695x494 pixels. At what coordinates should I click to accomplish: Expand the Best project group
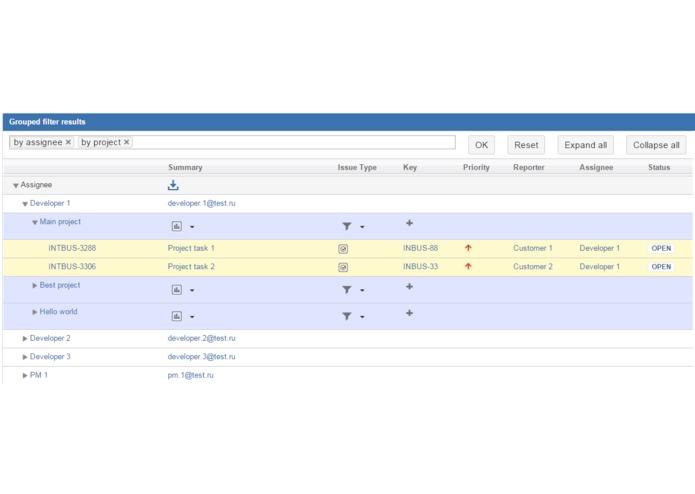pos(35,286)
